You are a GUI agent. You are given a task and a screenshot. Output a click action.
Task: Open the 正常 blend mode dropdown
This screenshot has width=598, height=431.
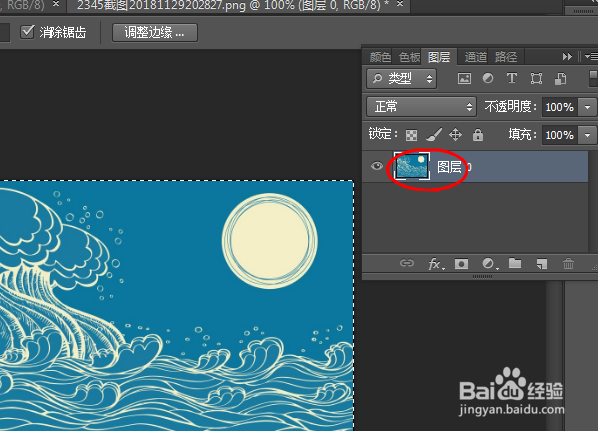[421, 106]
